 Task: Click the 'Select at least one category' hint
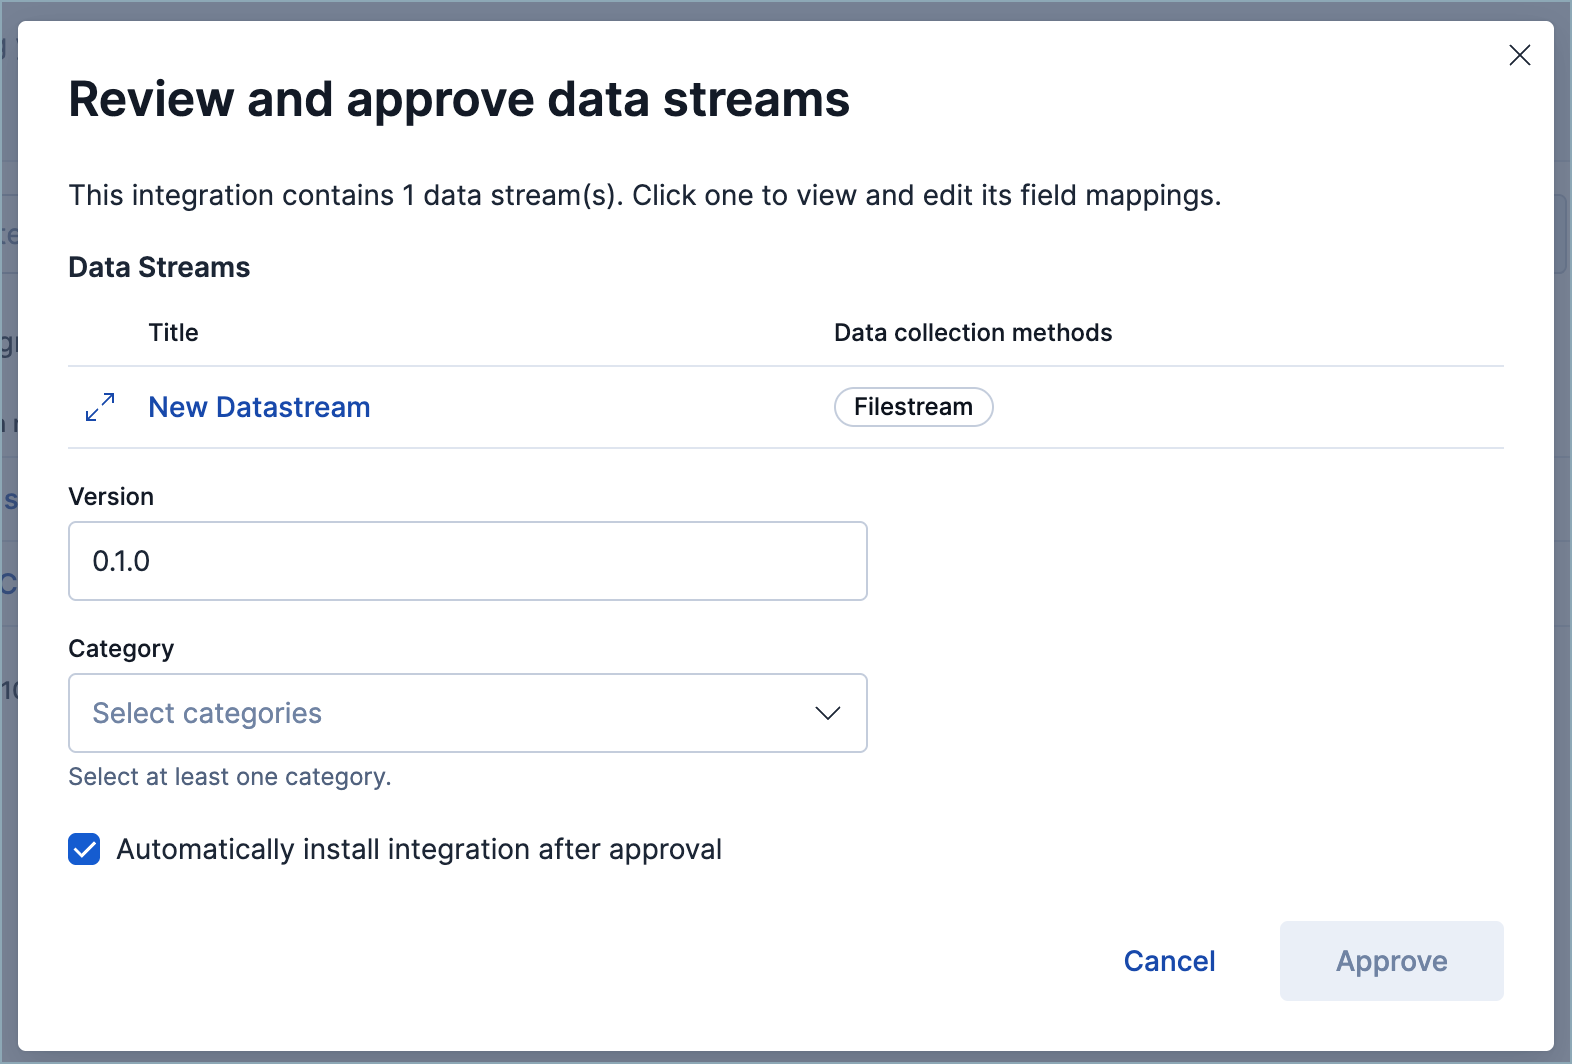[229, 777]
